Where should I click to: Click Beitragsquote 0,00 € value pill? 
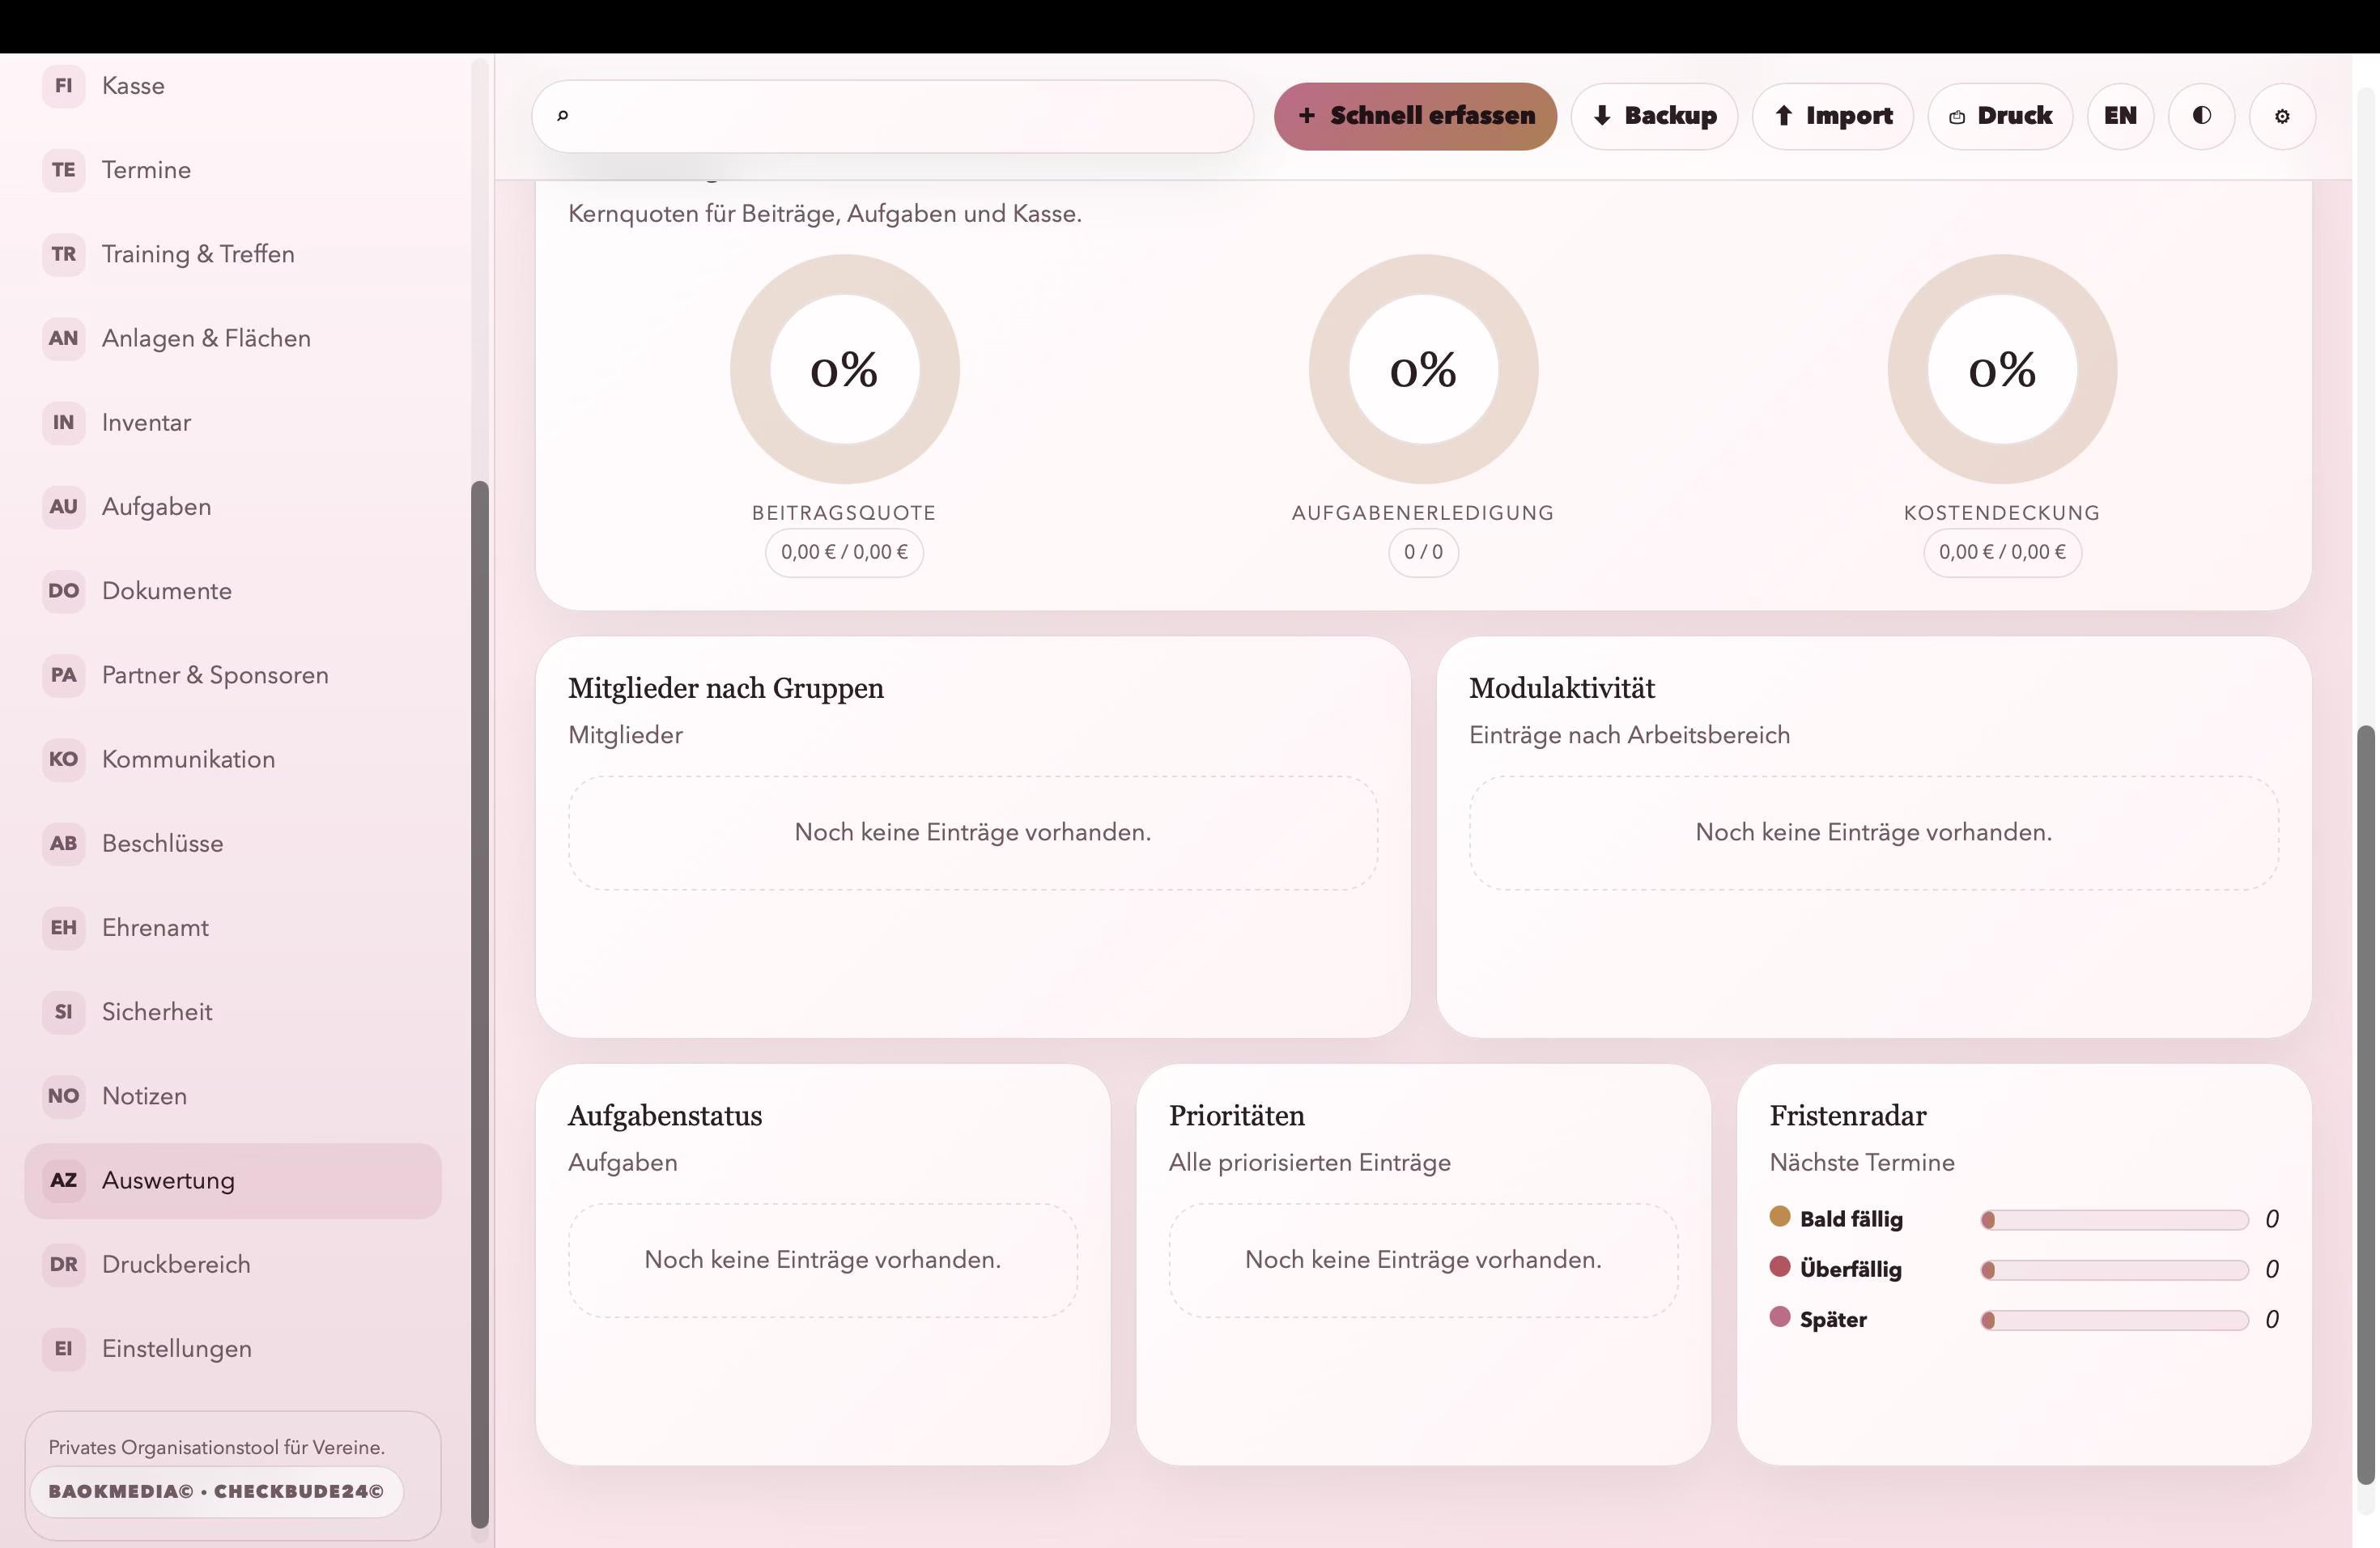point(844,552)
